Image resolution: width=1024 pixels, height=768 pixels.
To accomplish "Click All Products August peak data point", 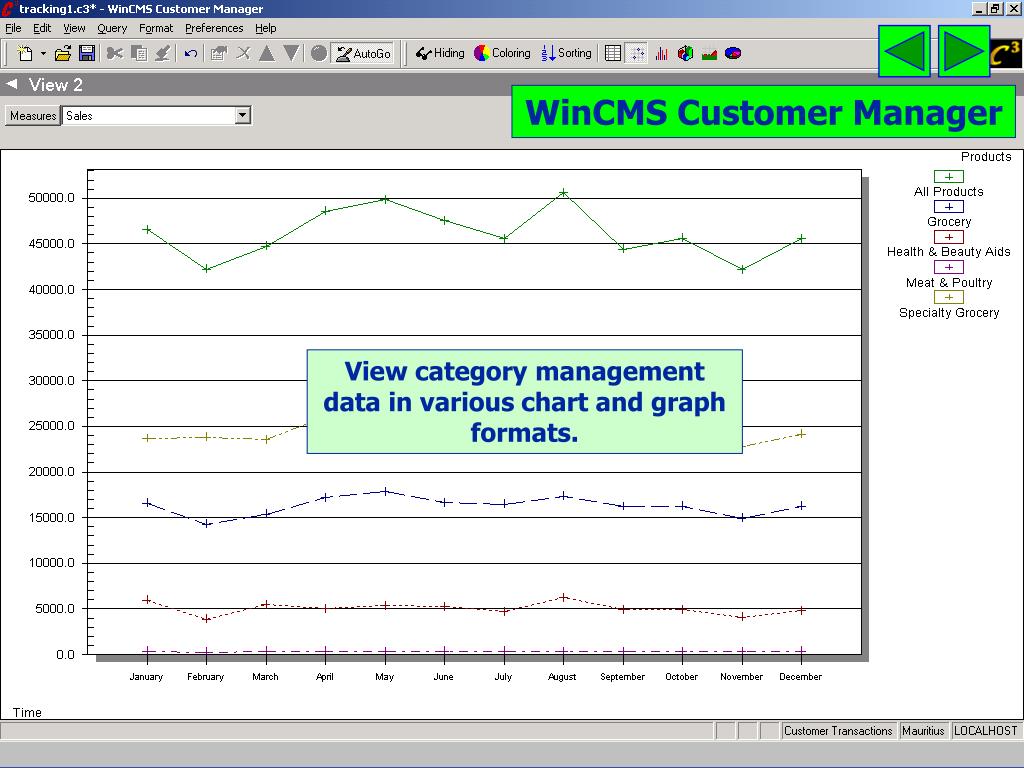I will [x=563, y=193].
